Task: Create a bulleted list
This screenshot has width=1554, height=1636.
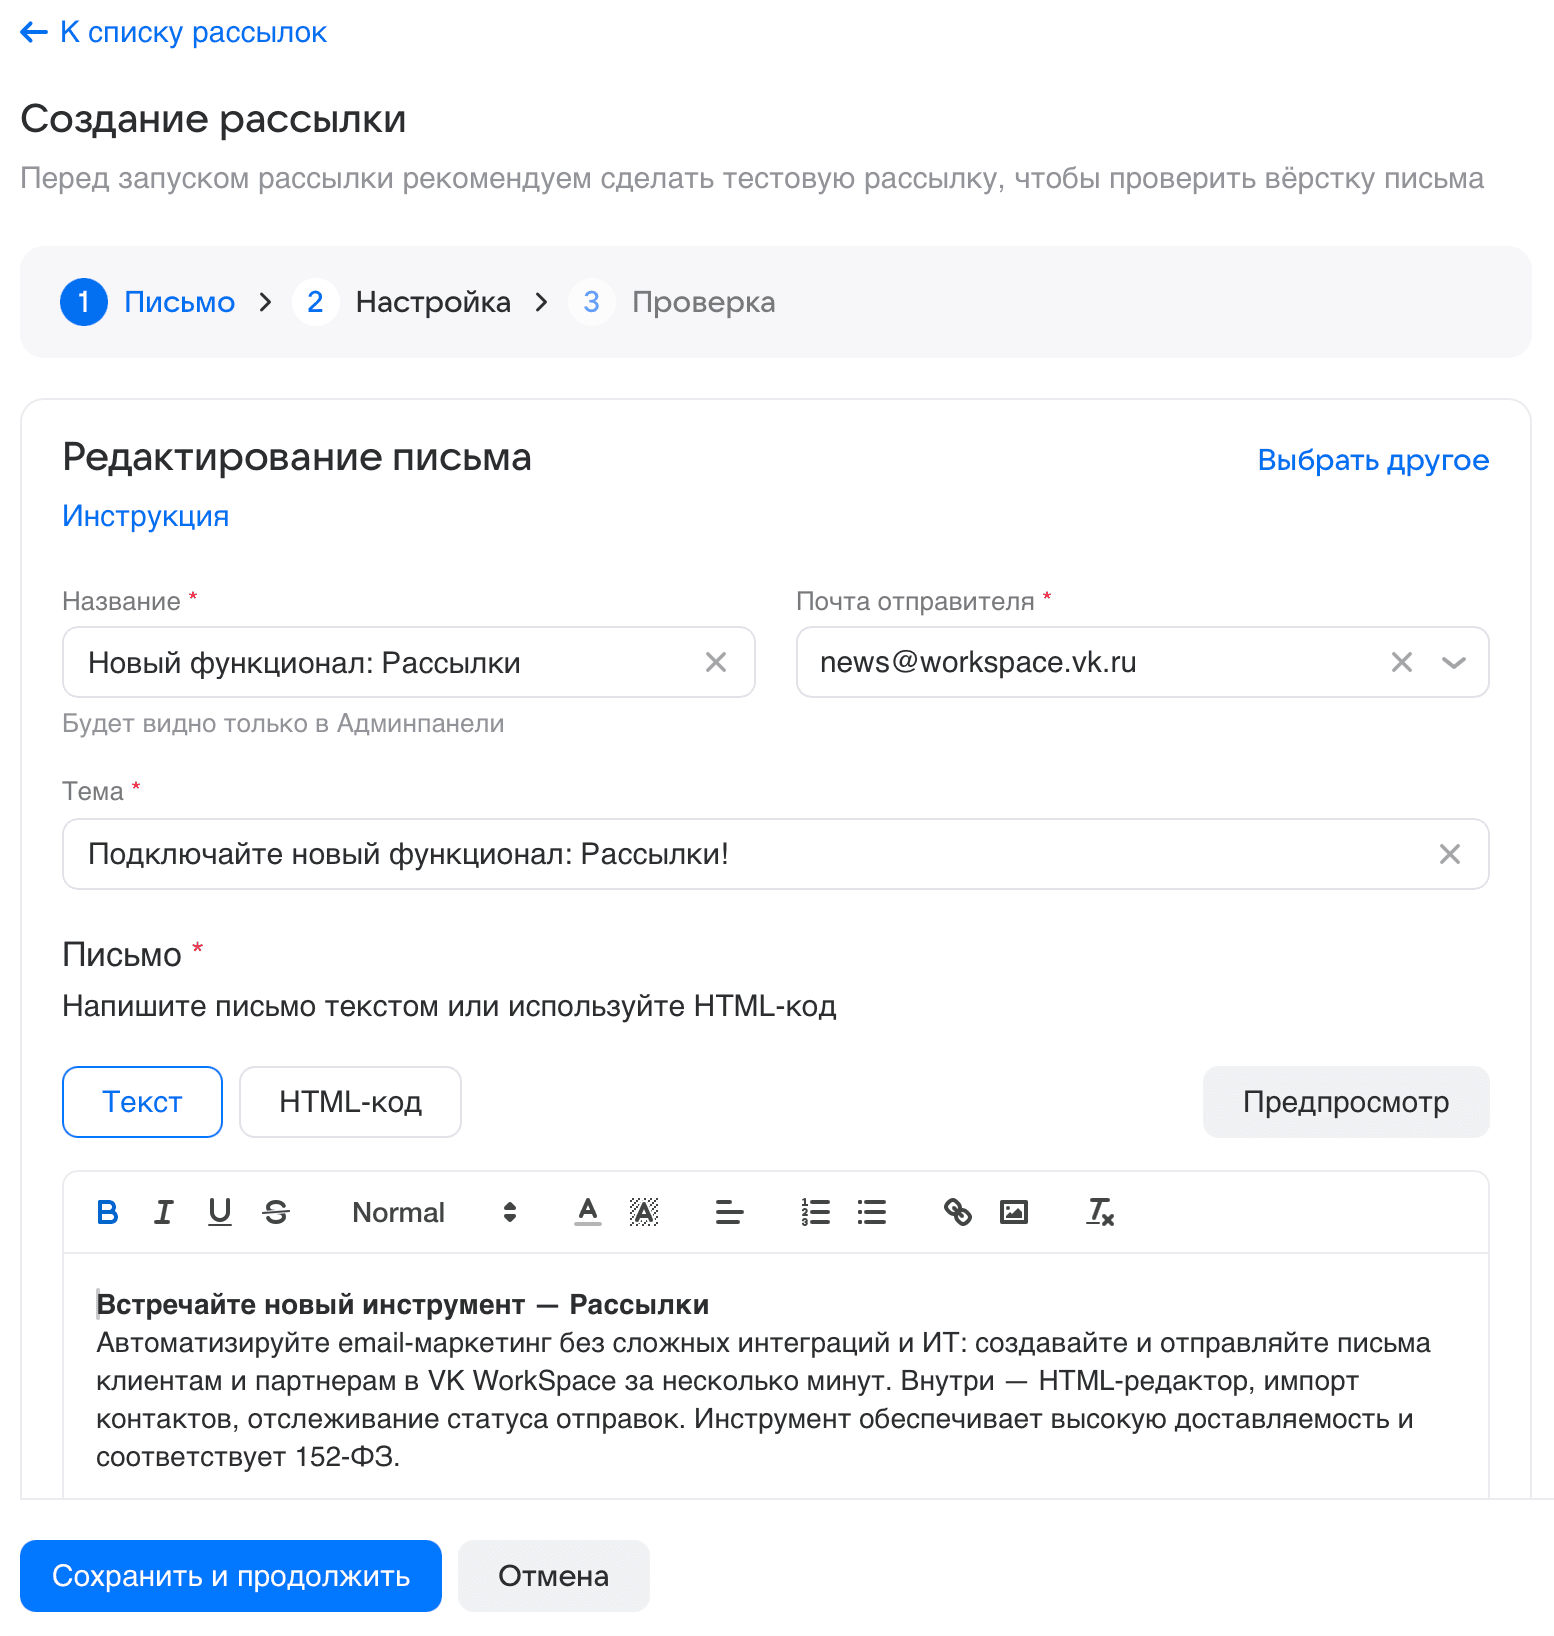Action: (x=872, y=1212)
